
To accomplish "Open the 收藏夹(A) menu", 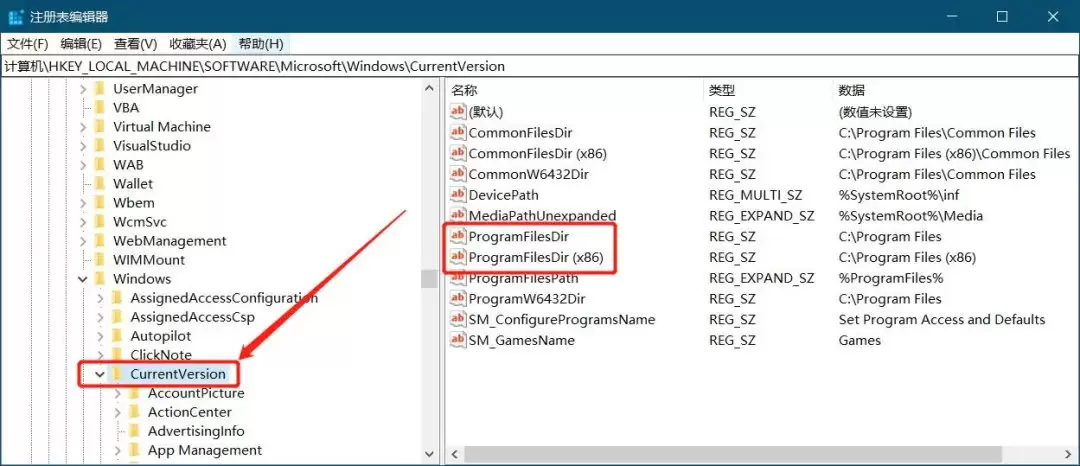I will 198,44.
